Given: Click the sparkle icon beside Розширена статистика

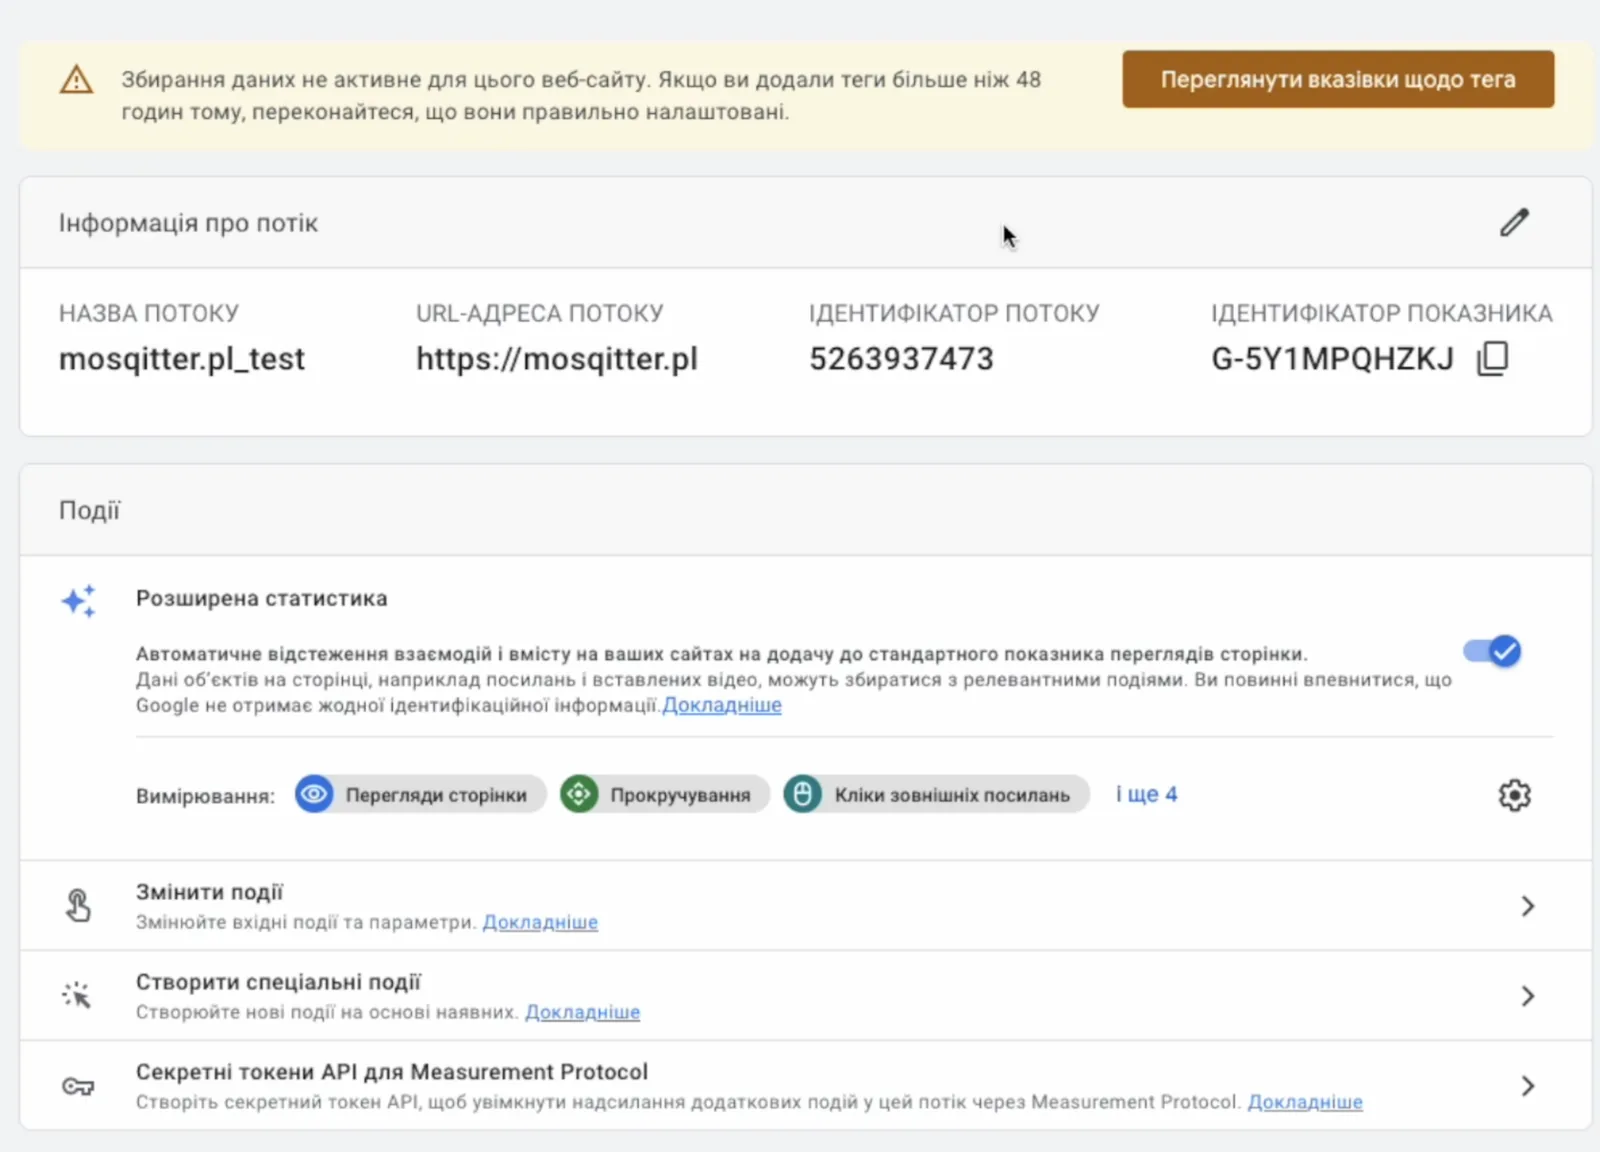Looking at the screenshot, I should click(78, 601).
